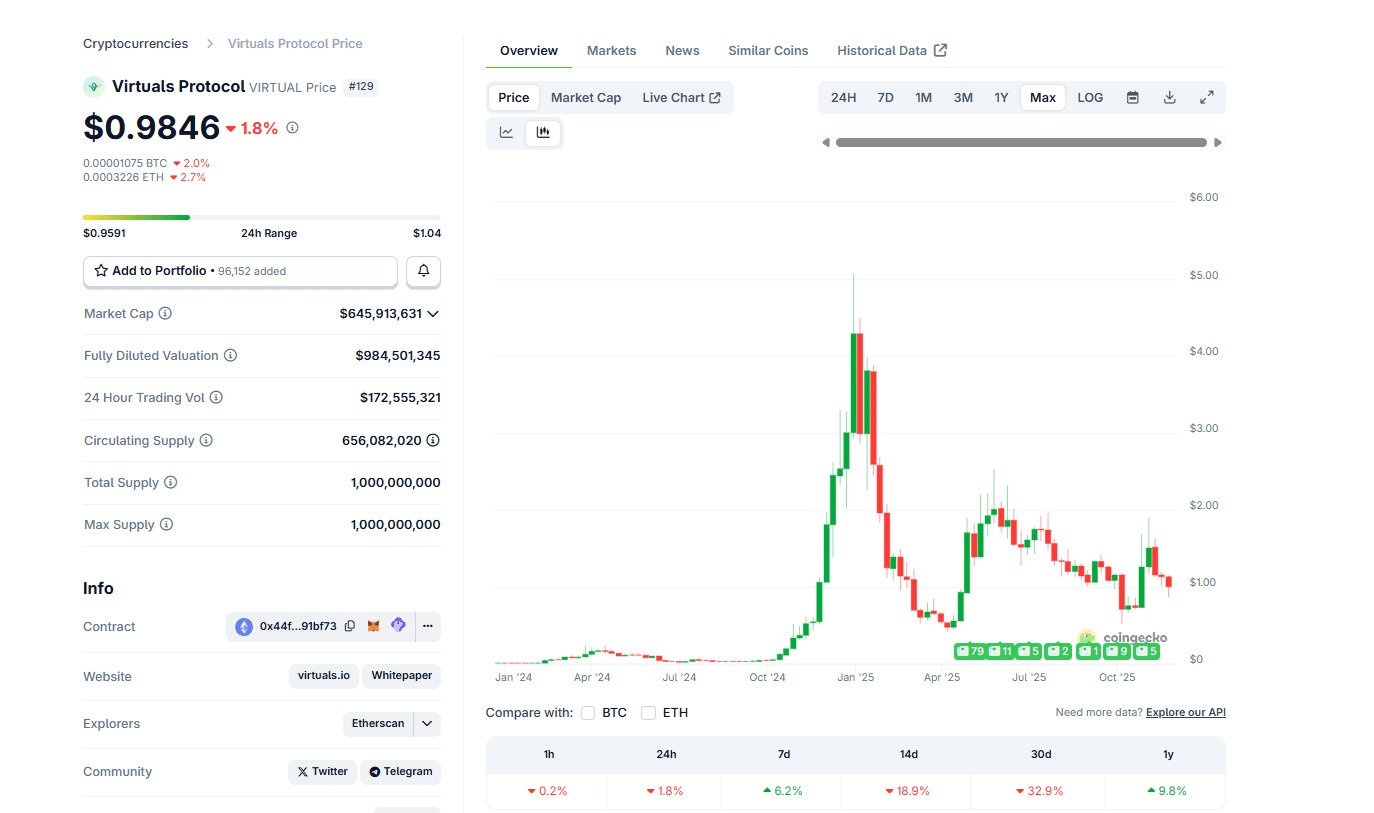Enable BTC comparison checkbox
This screenshot has width=1374, height=813.
(x=588, y=712)
